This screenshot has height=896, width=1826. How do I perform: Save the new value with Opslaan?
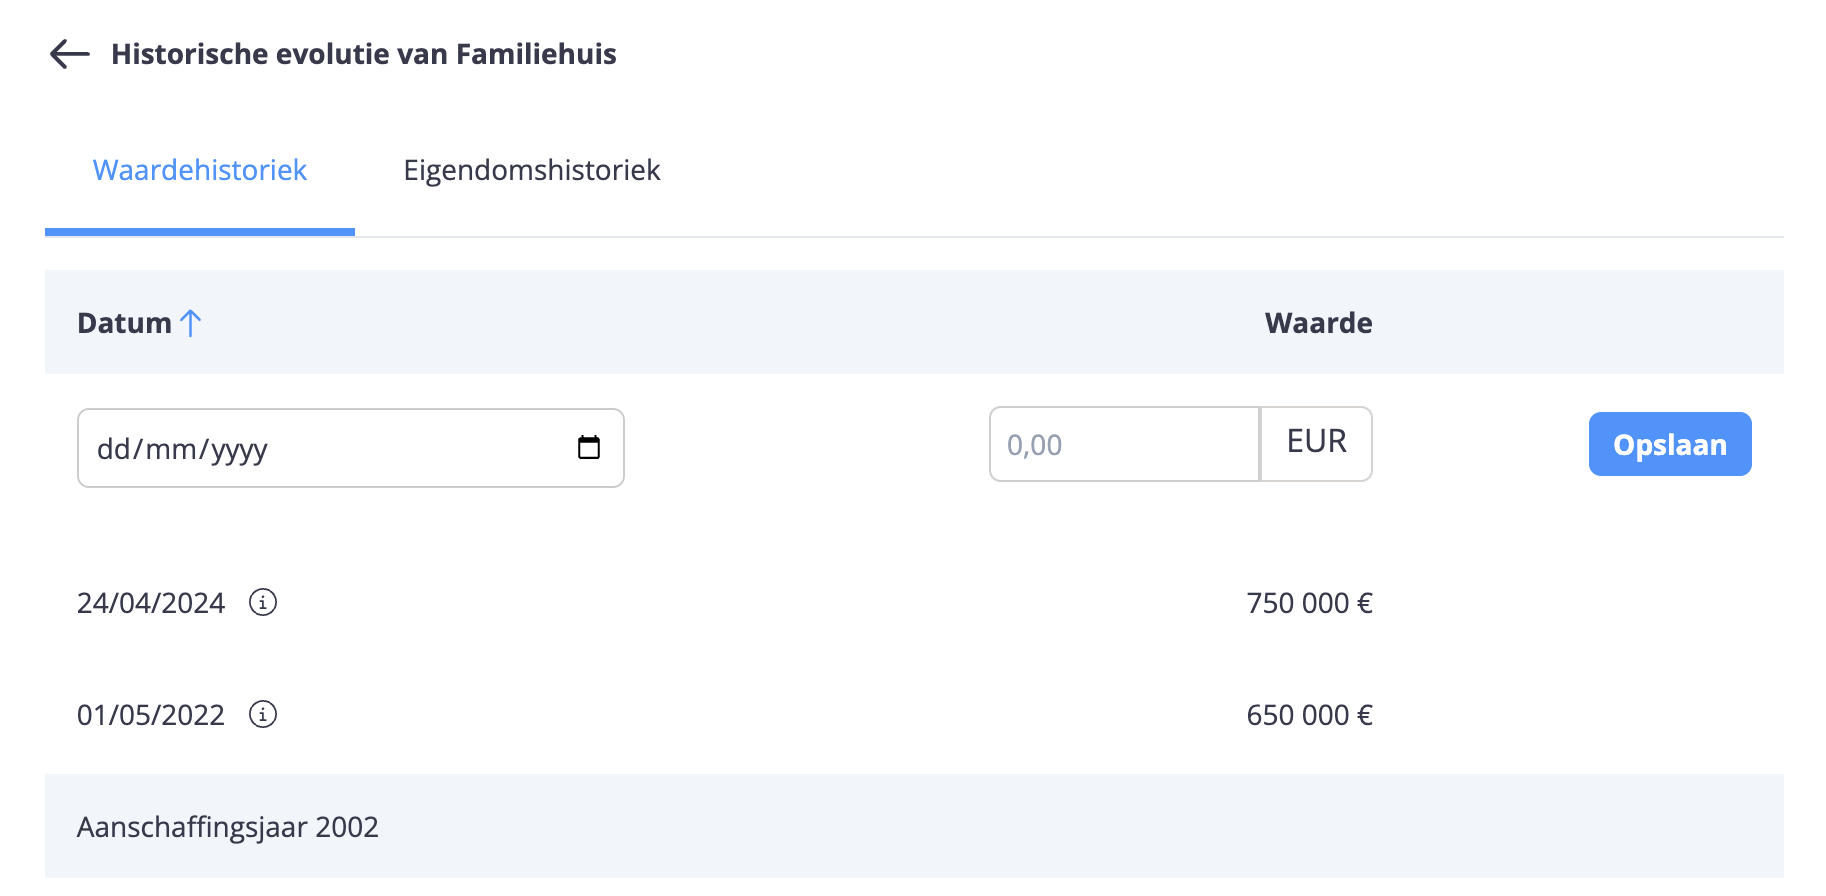[x=1670, y=444]
